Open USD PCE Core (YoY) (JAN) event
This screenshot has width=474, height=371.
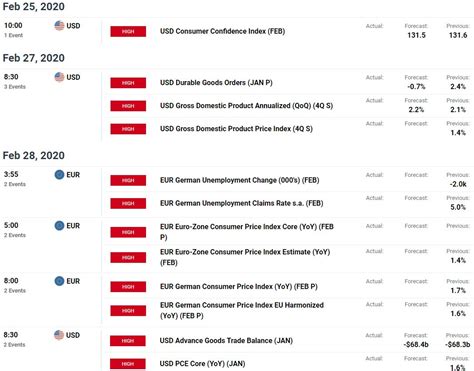click(202, 364)
